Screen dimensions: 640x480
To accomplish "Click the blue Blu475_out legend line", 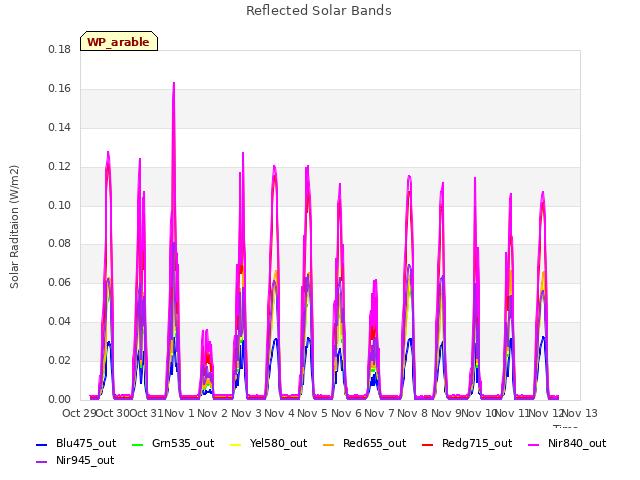I will tap(42, 444).
